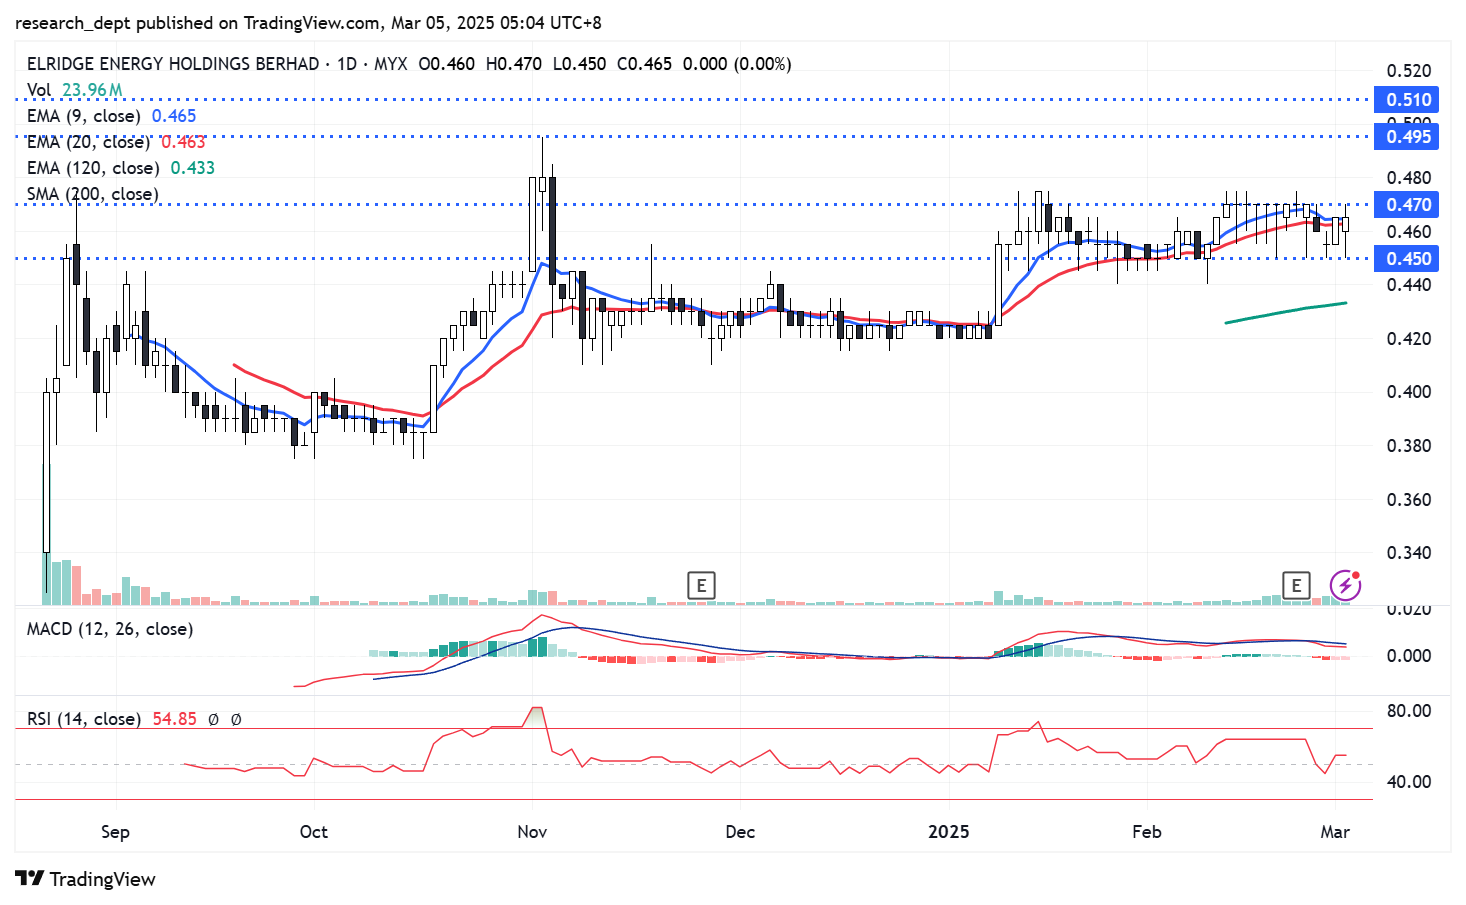Viewport: 1466px width, 905px height.
Task: Click the 0.480 price scale value
Action: 1408,178
